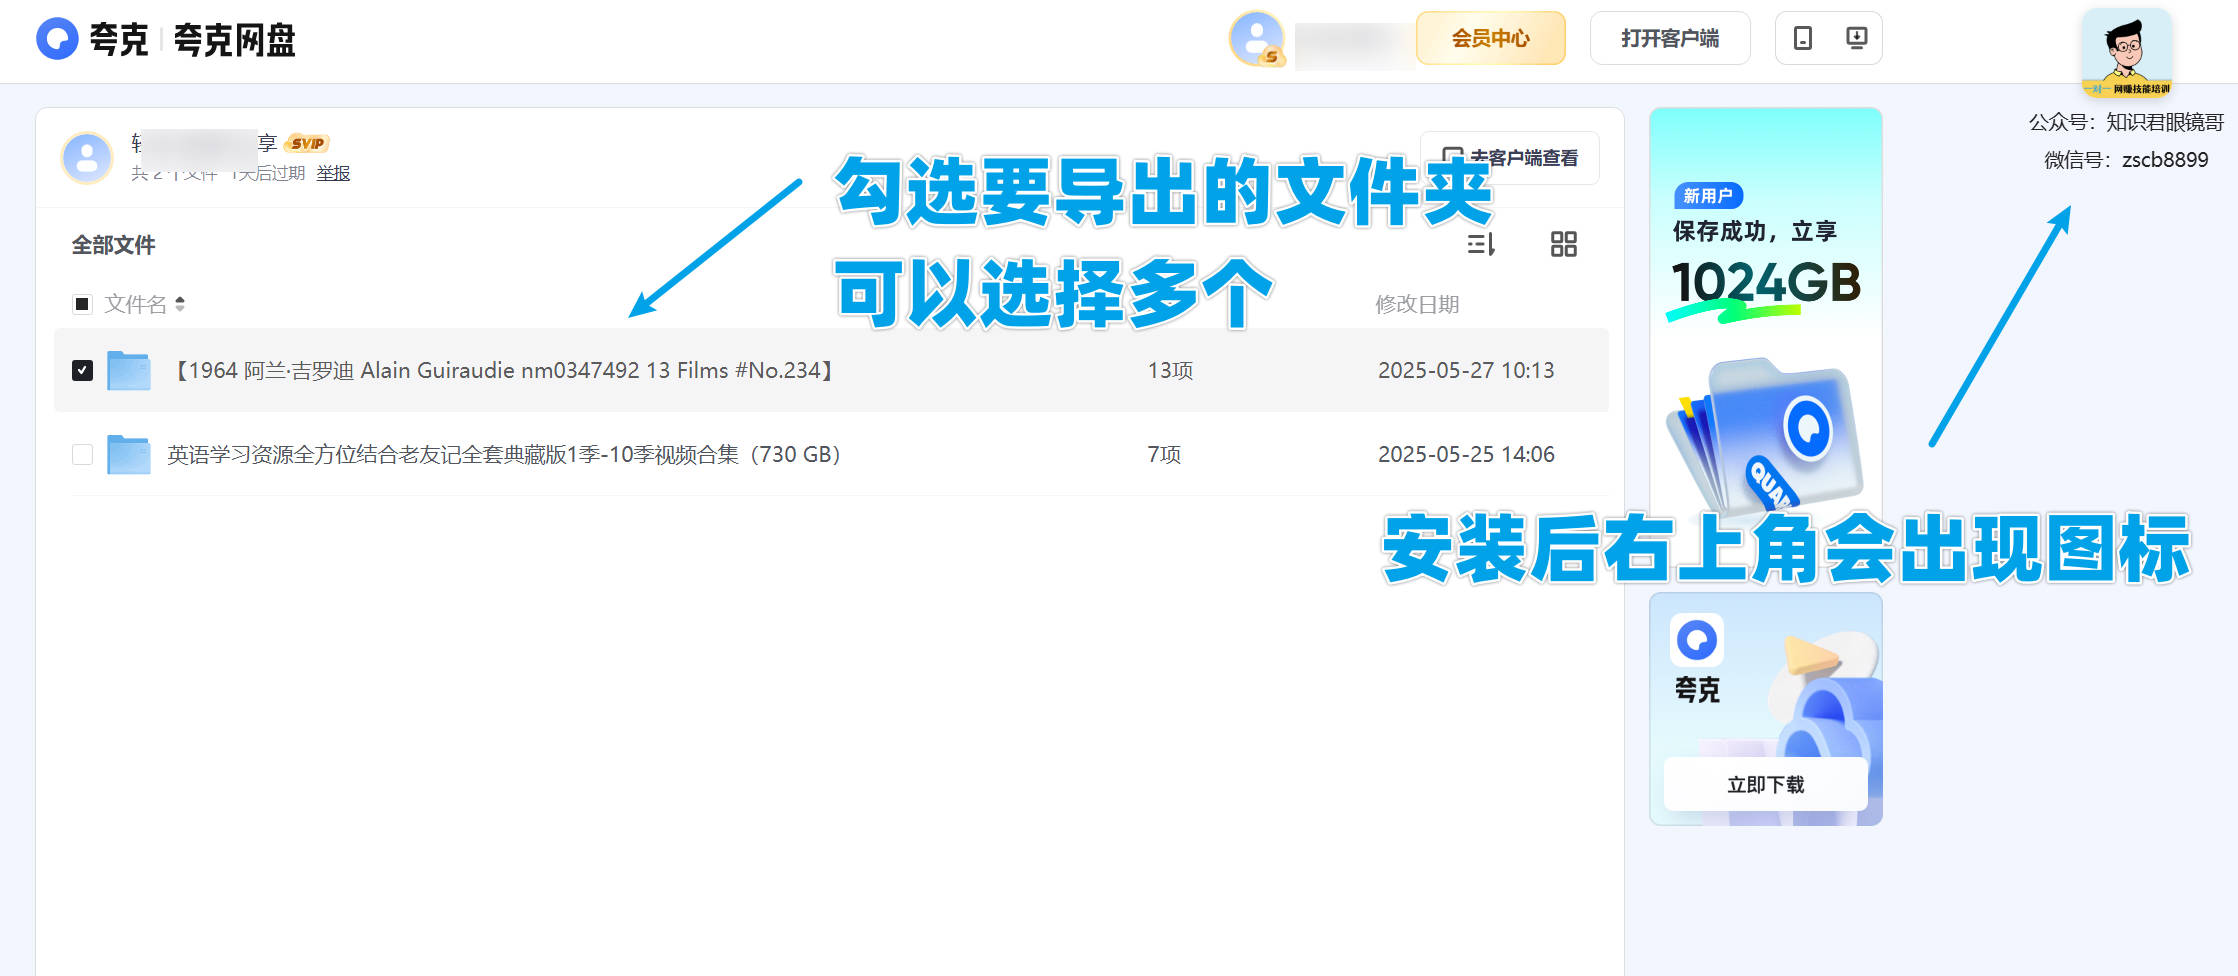This screenshot has width=2238, height=976.
Task: Open the cartoon glasses-man extension icon
Action: pos(2127,53)
